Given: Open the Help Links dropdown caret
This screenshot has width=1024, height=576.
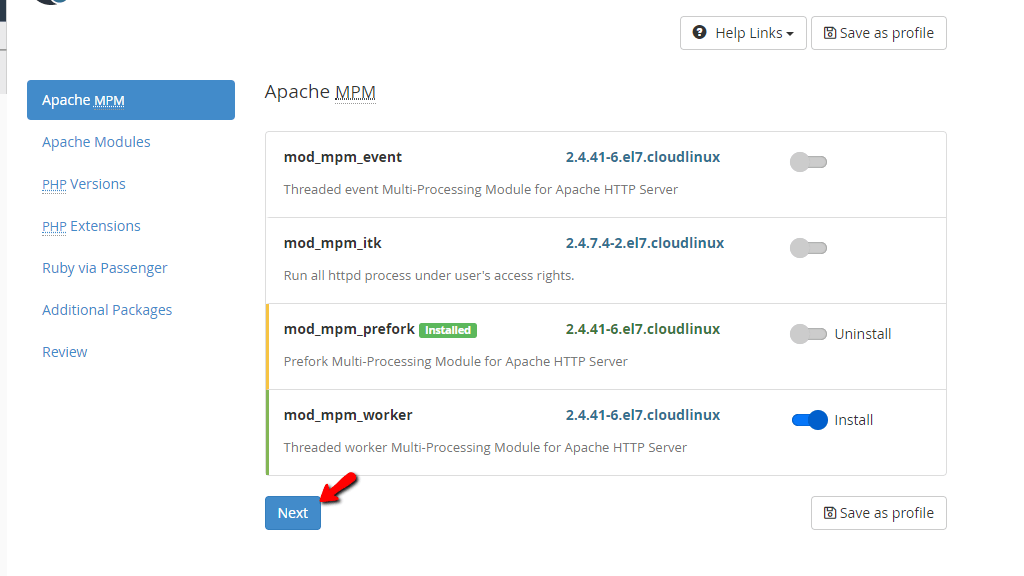Looking at the screenshot, I should [790, 33].
